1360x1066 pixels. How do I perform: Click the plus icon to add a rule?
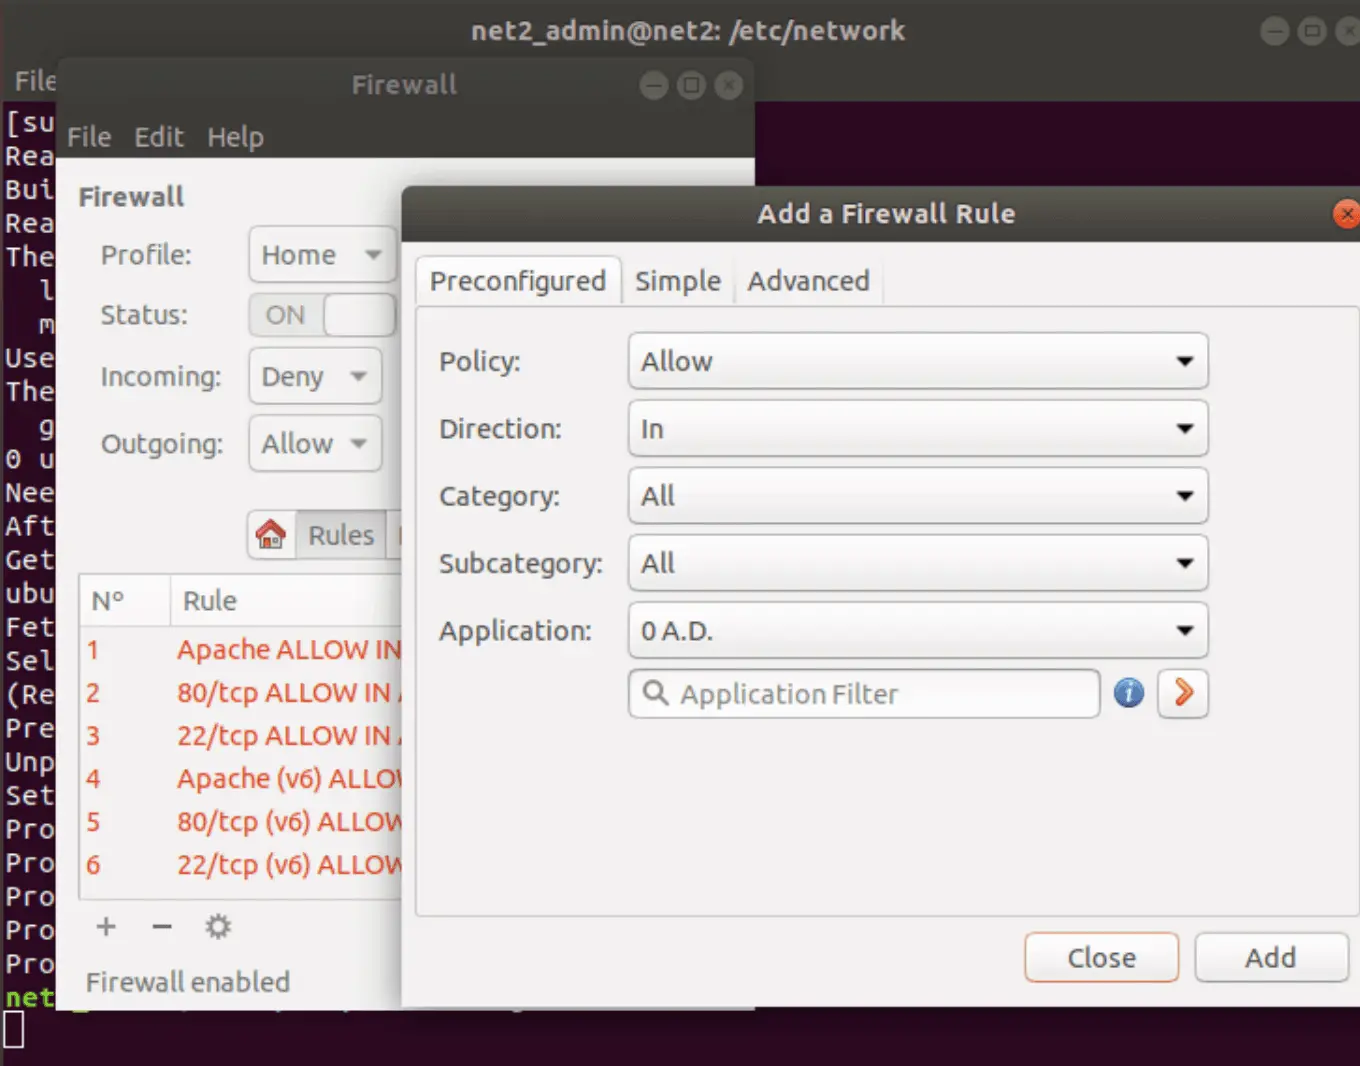106,927
